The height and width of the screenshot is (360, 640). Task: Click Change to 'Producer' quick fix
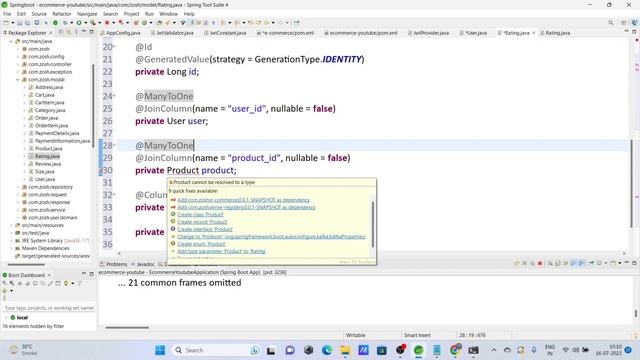pyautogui.click(x=271, y=237)
